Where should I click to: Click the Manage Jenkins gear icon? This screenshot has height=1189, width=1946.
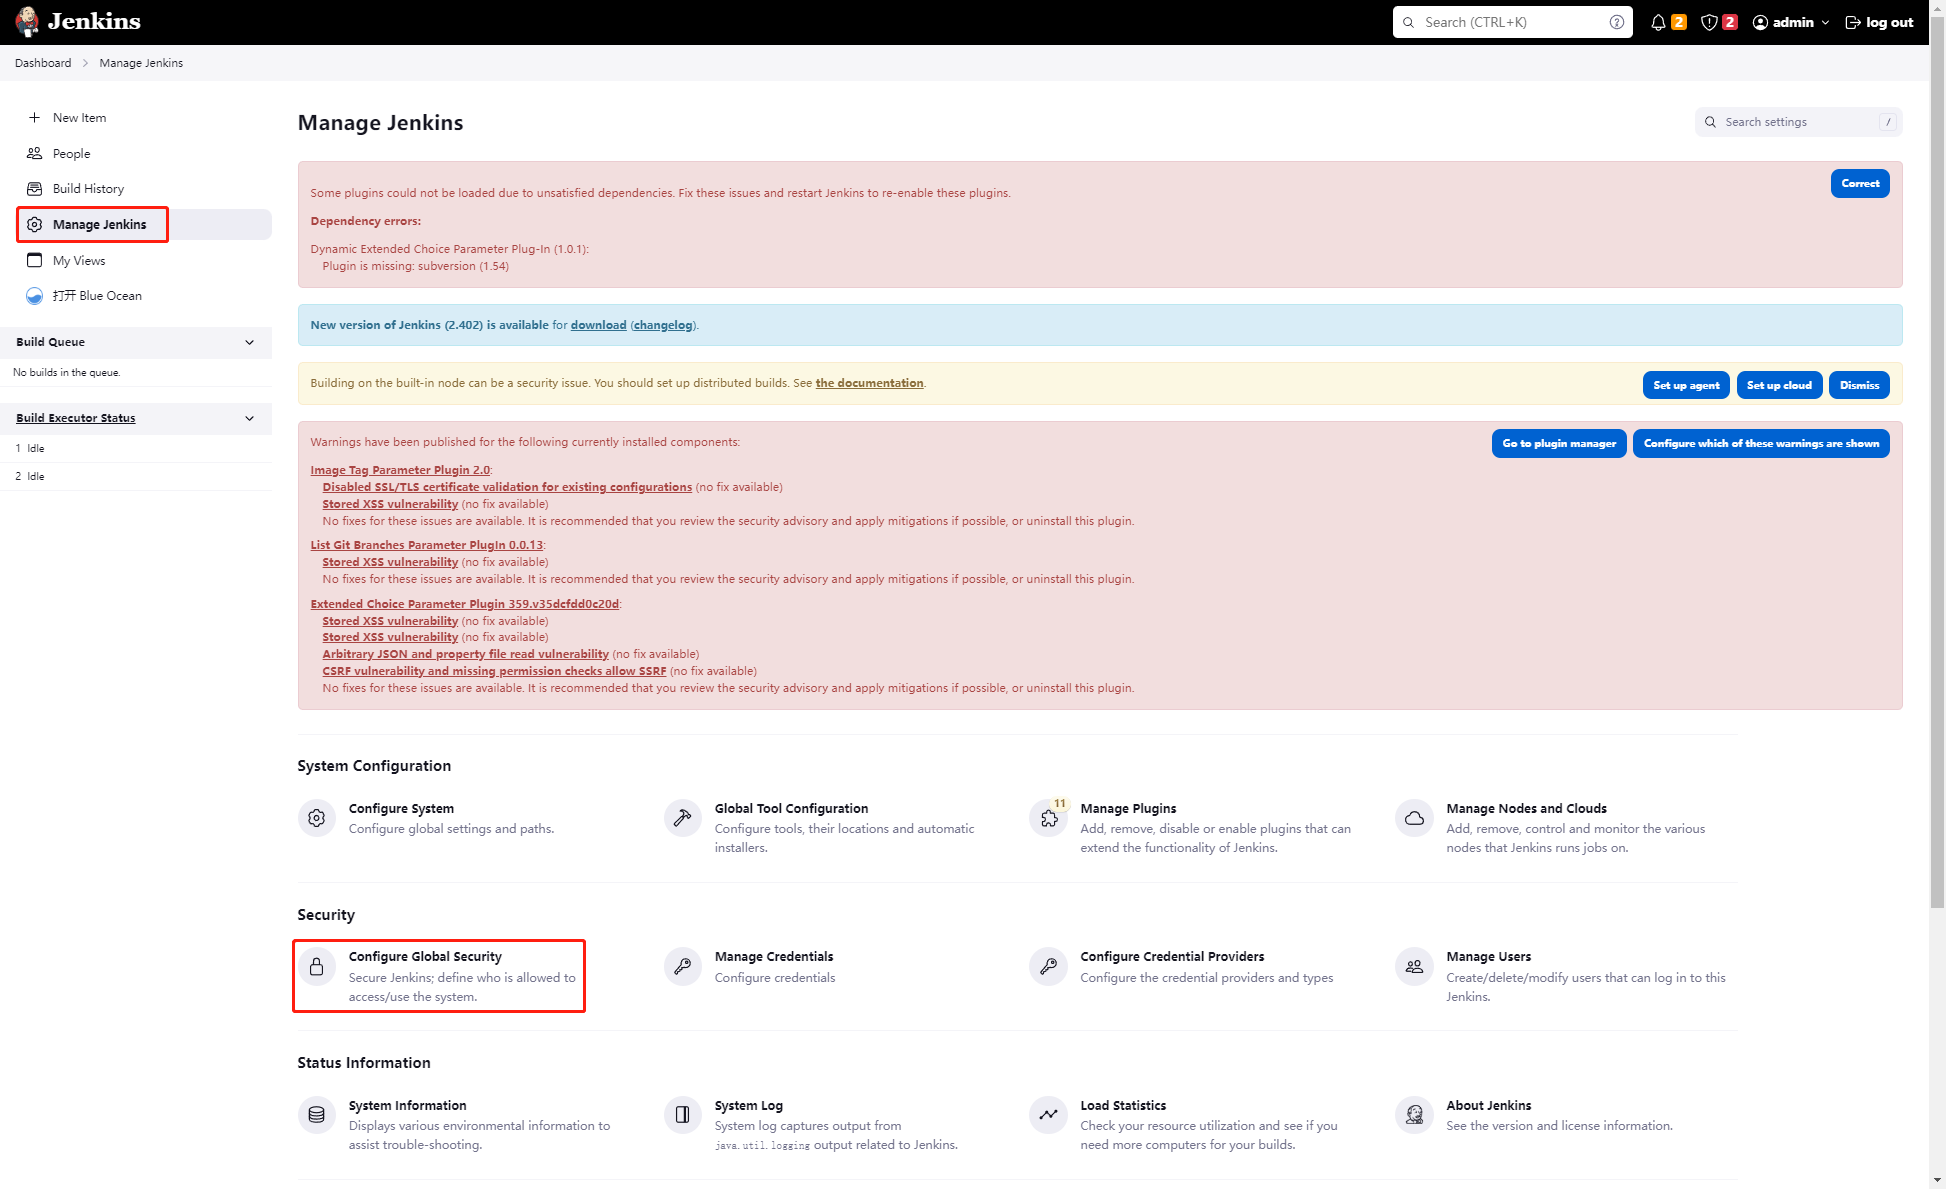34,224
